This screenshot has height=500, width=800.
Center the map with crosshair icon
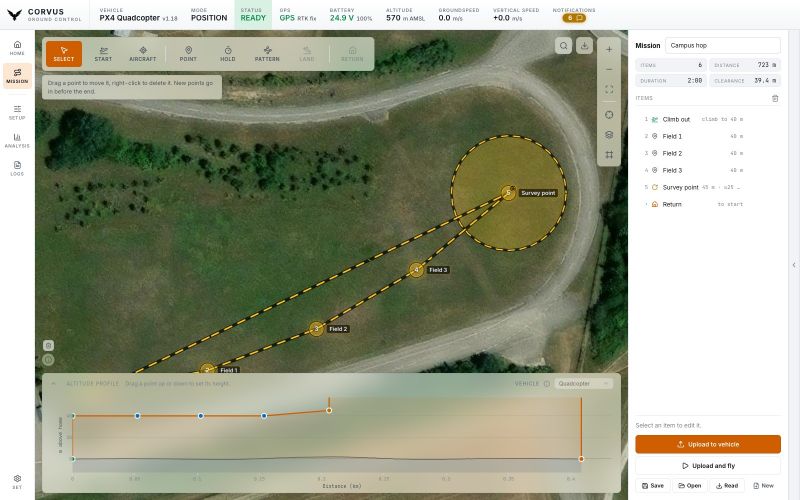[609, 115]
